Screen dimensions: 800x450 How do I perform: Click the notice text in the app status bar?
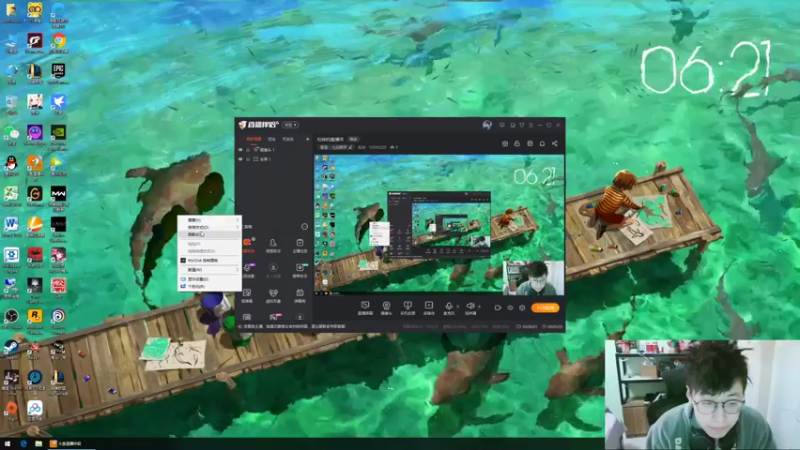293,326
